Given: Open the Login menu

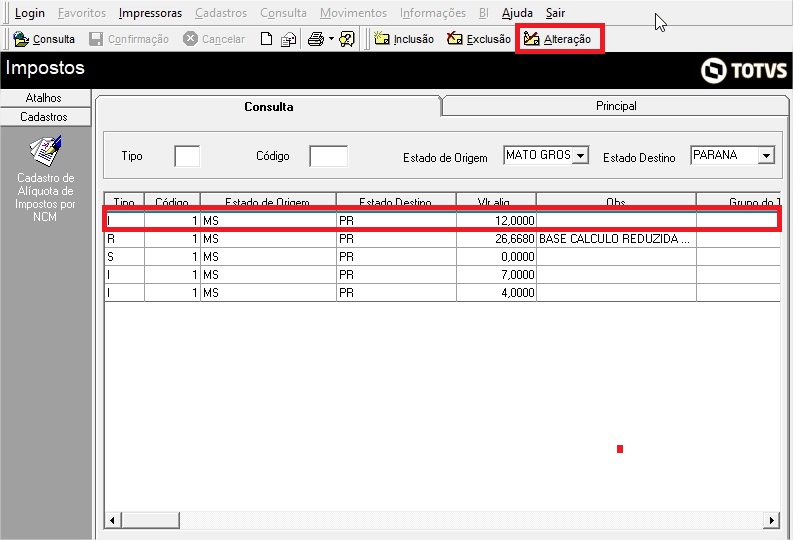Looking at the screenshot, I should tap(29, 13).
